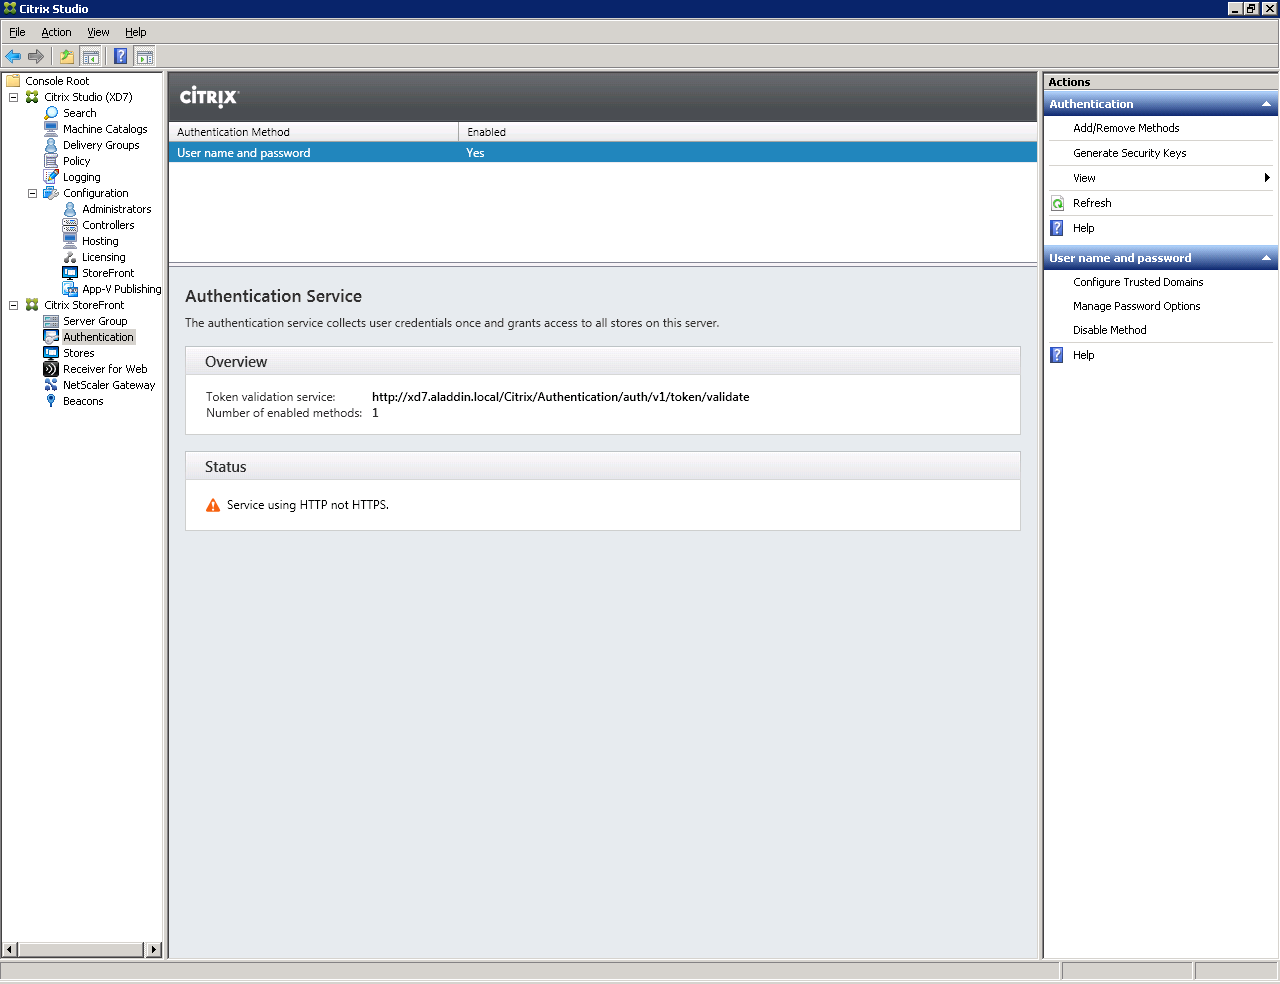Click the Logging tree item label
This screenshot has width=1280, height=984.
[82, 177]
